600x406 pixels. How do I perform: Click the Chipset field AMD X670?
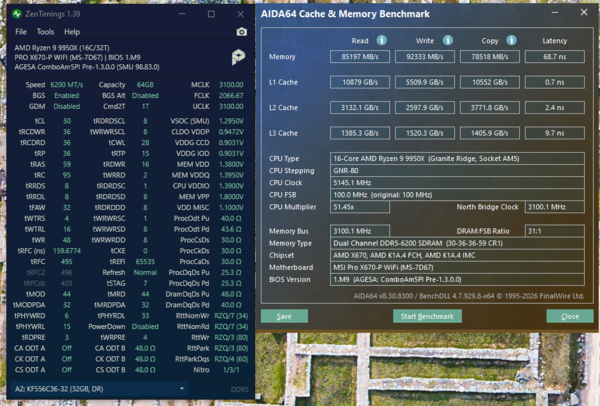[x=457, y=255]
